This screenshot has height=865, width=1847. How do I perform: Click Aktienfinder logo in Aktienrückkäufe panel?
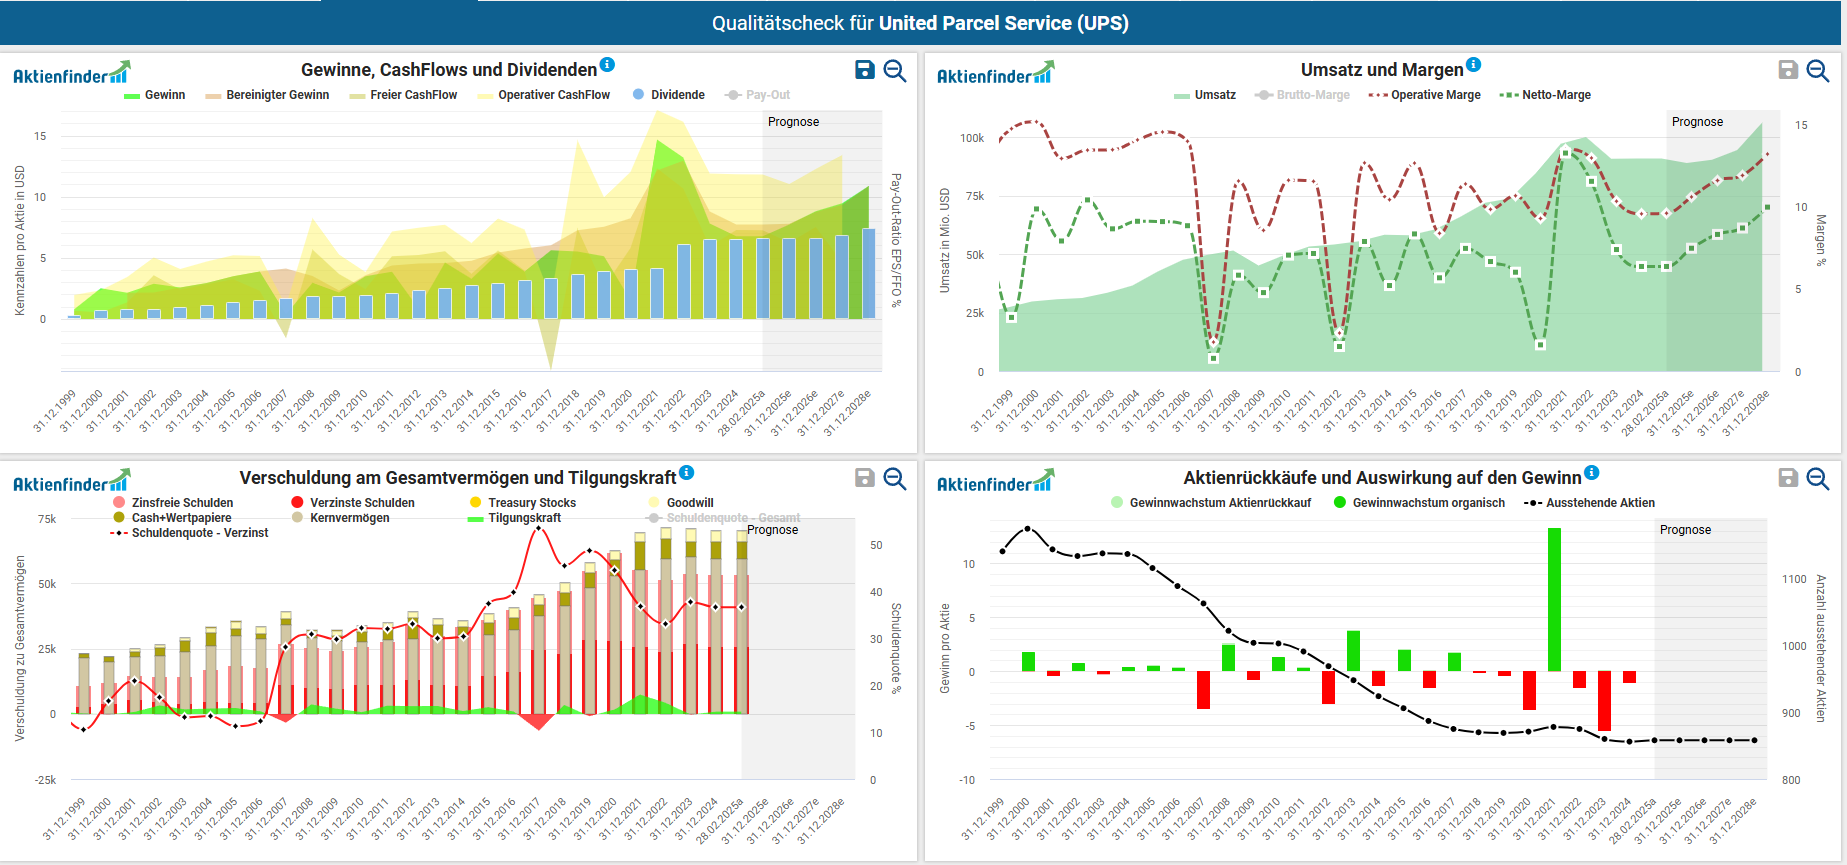click(x=995, y=482)
